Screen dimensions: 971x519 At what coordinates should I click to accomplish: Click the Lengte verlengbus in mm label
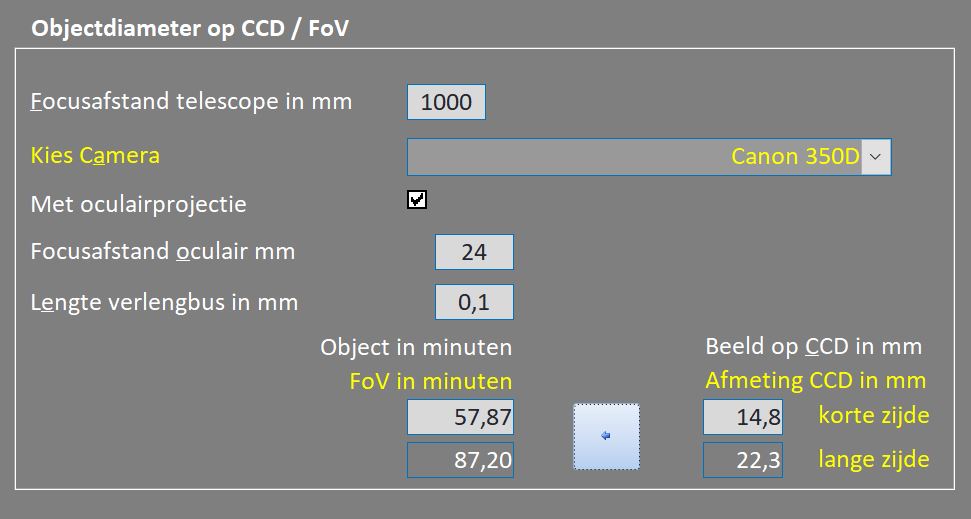165,303
